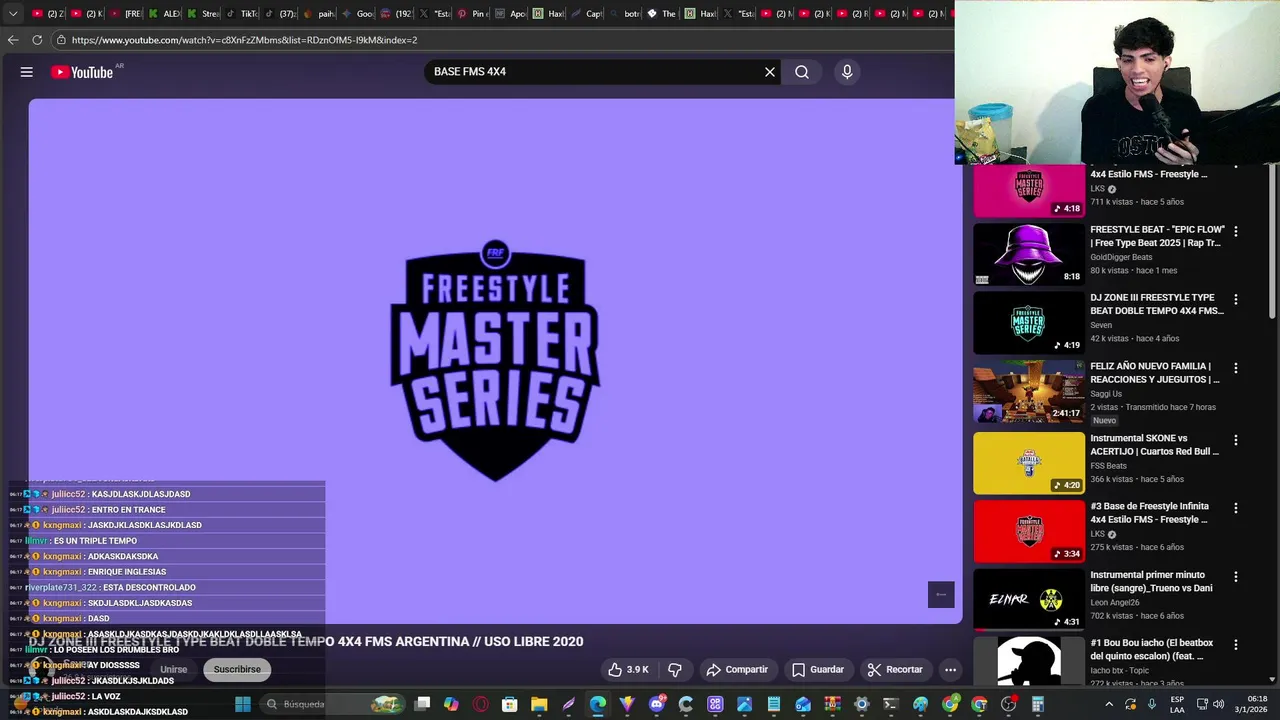Open the Windows Start menu
The height and width of the screenshot is (720, 1280).
(242, 704)
